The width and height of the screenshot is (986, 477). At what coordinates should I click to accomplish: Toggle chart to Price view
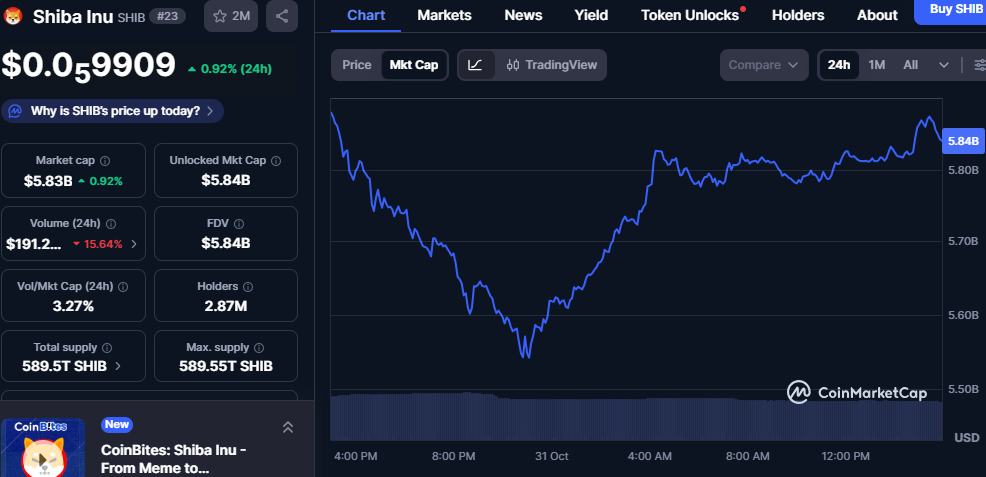pyautogui.click(x=356, y=65)
